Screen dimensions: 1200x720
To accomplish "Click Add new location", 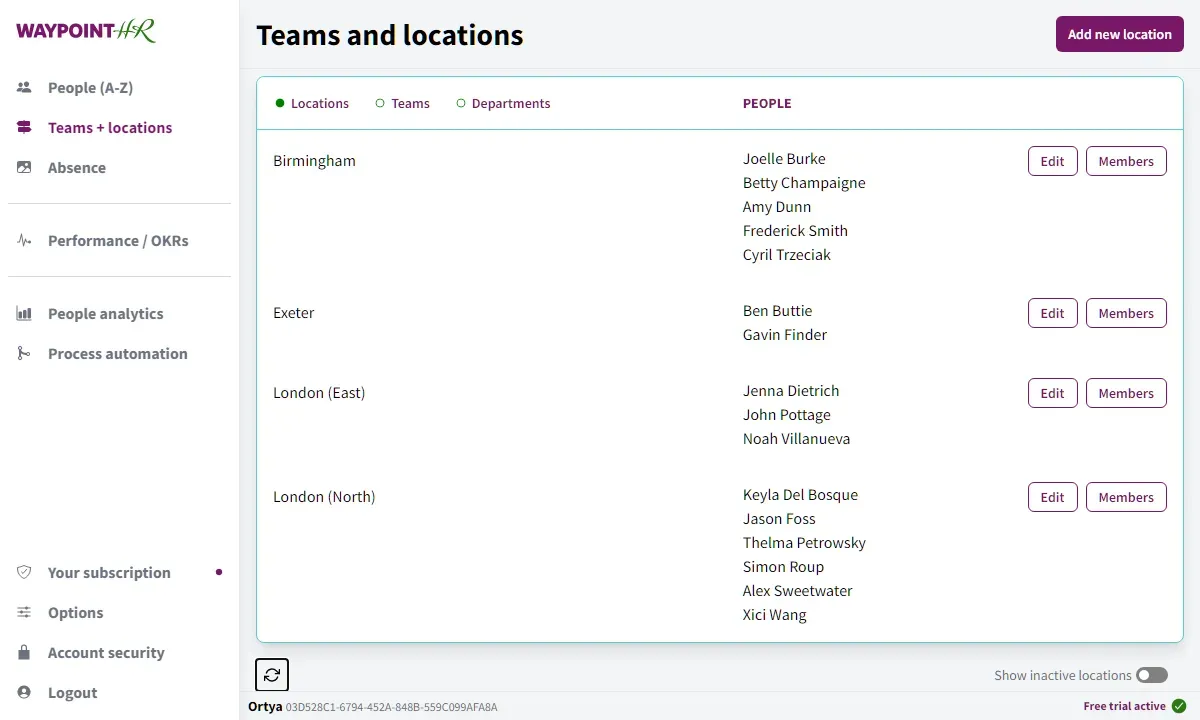I will pos(1119,33).
